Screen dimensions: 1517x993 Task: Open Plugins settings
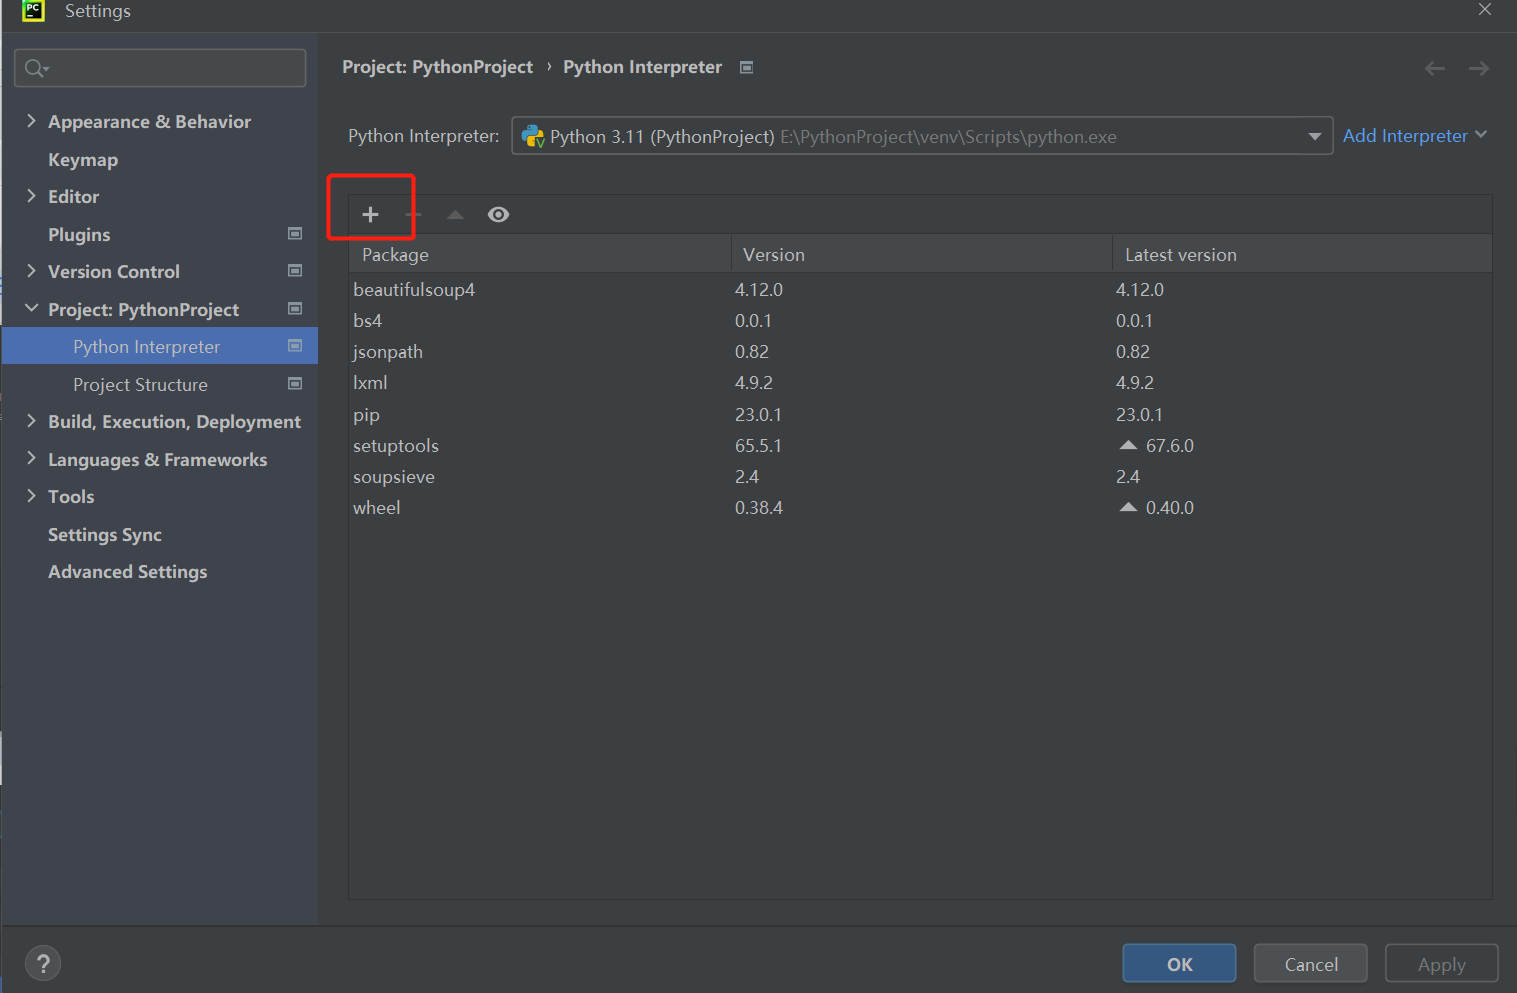click(79, 235)
